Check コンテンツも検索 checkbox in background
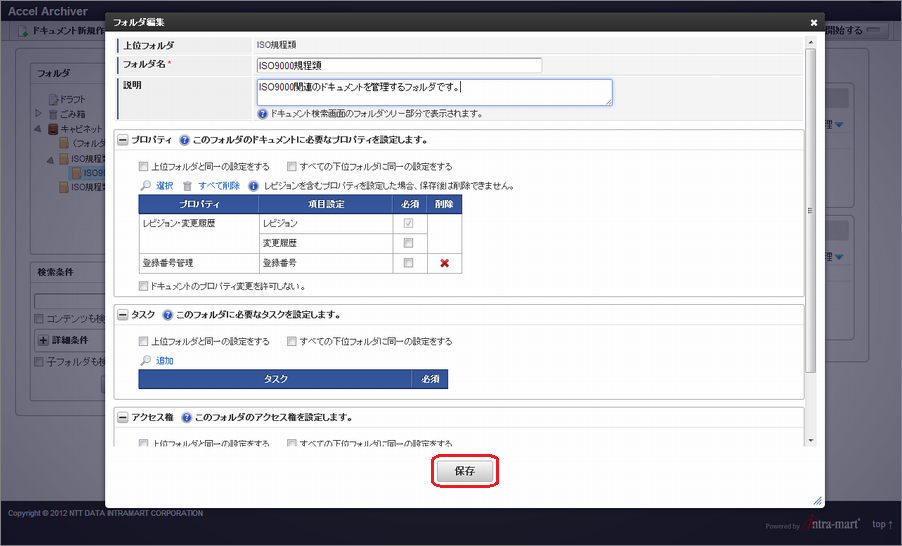The width and height of the screenshot is (902, 546). [x=39, y=319]
